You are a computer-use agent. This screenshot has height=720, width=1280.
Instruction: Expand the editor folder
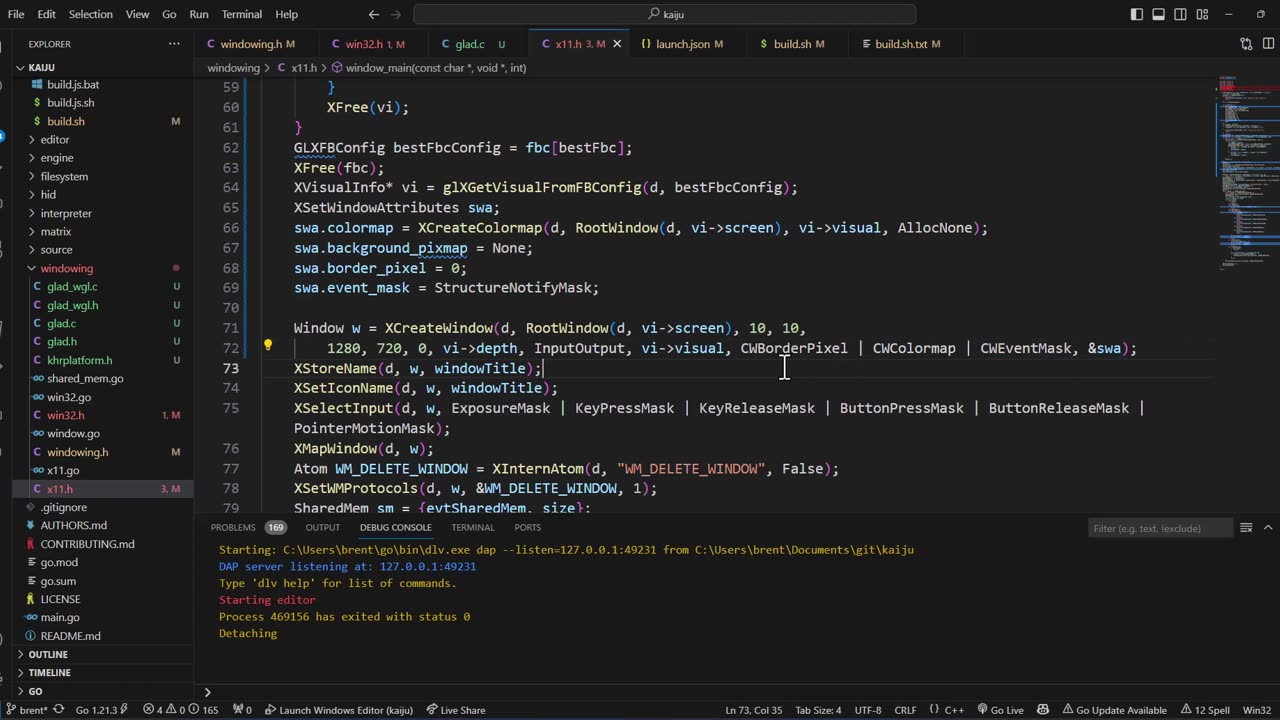(x=55, y=139)
